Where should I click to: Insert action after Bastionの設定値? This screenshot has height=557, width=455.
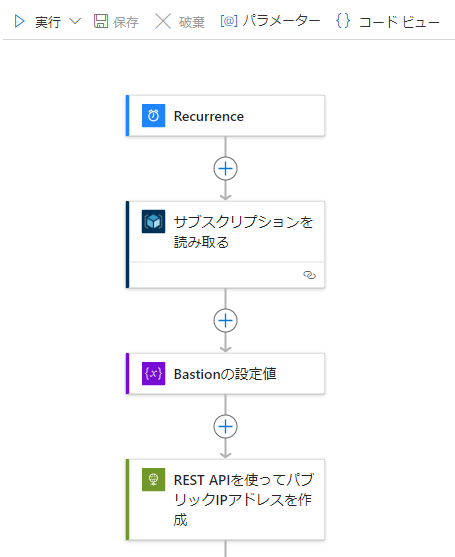226,426
